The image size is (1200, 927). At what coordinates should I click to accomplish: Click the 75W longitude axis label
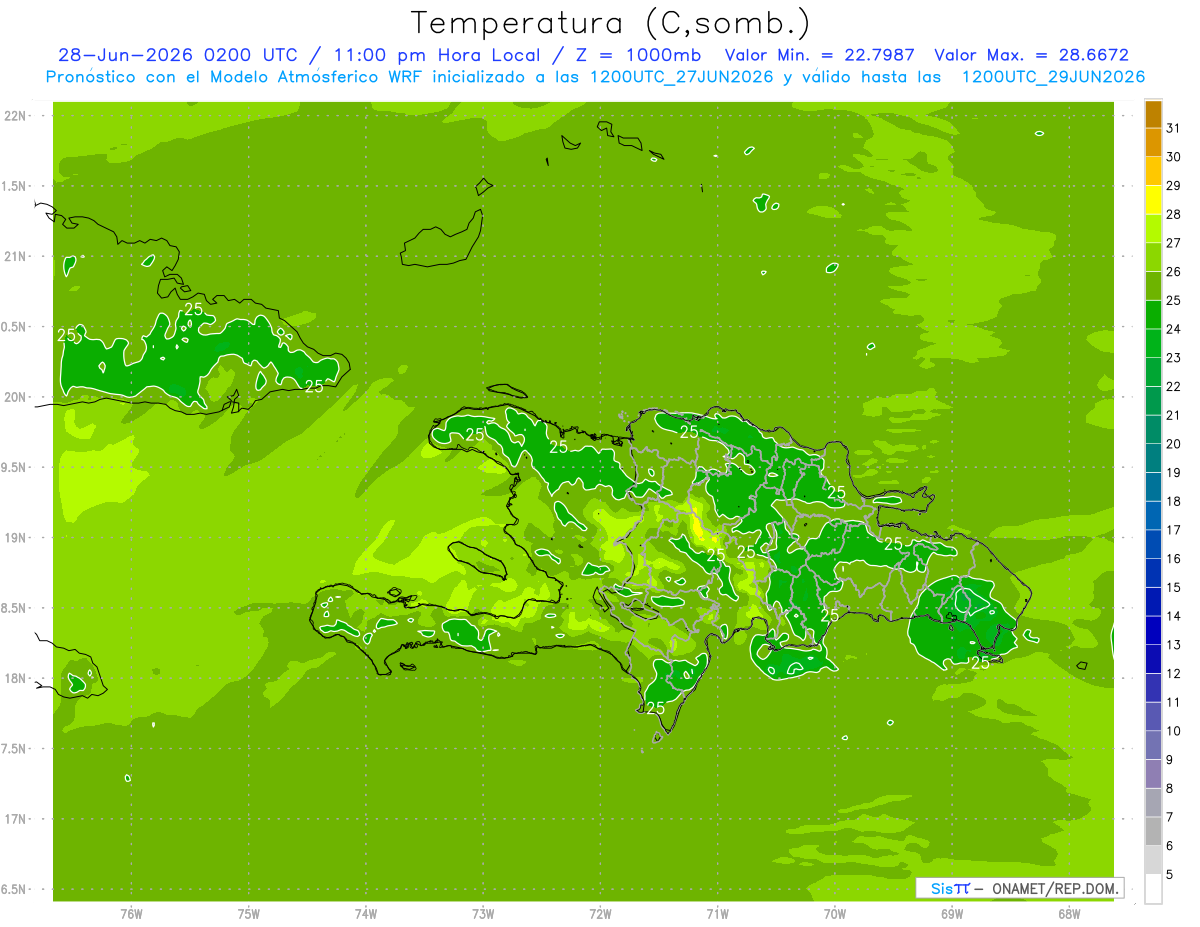pyautogui.click(x=249, y=914)
